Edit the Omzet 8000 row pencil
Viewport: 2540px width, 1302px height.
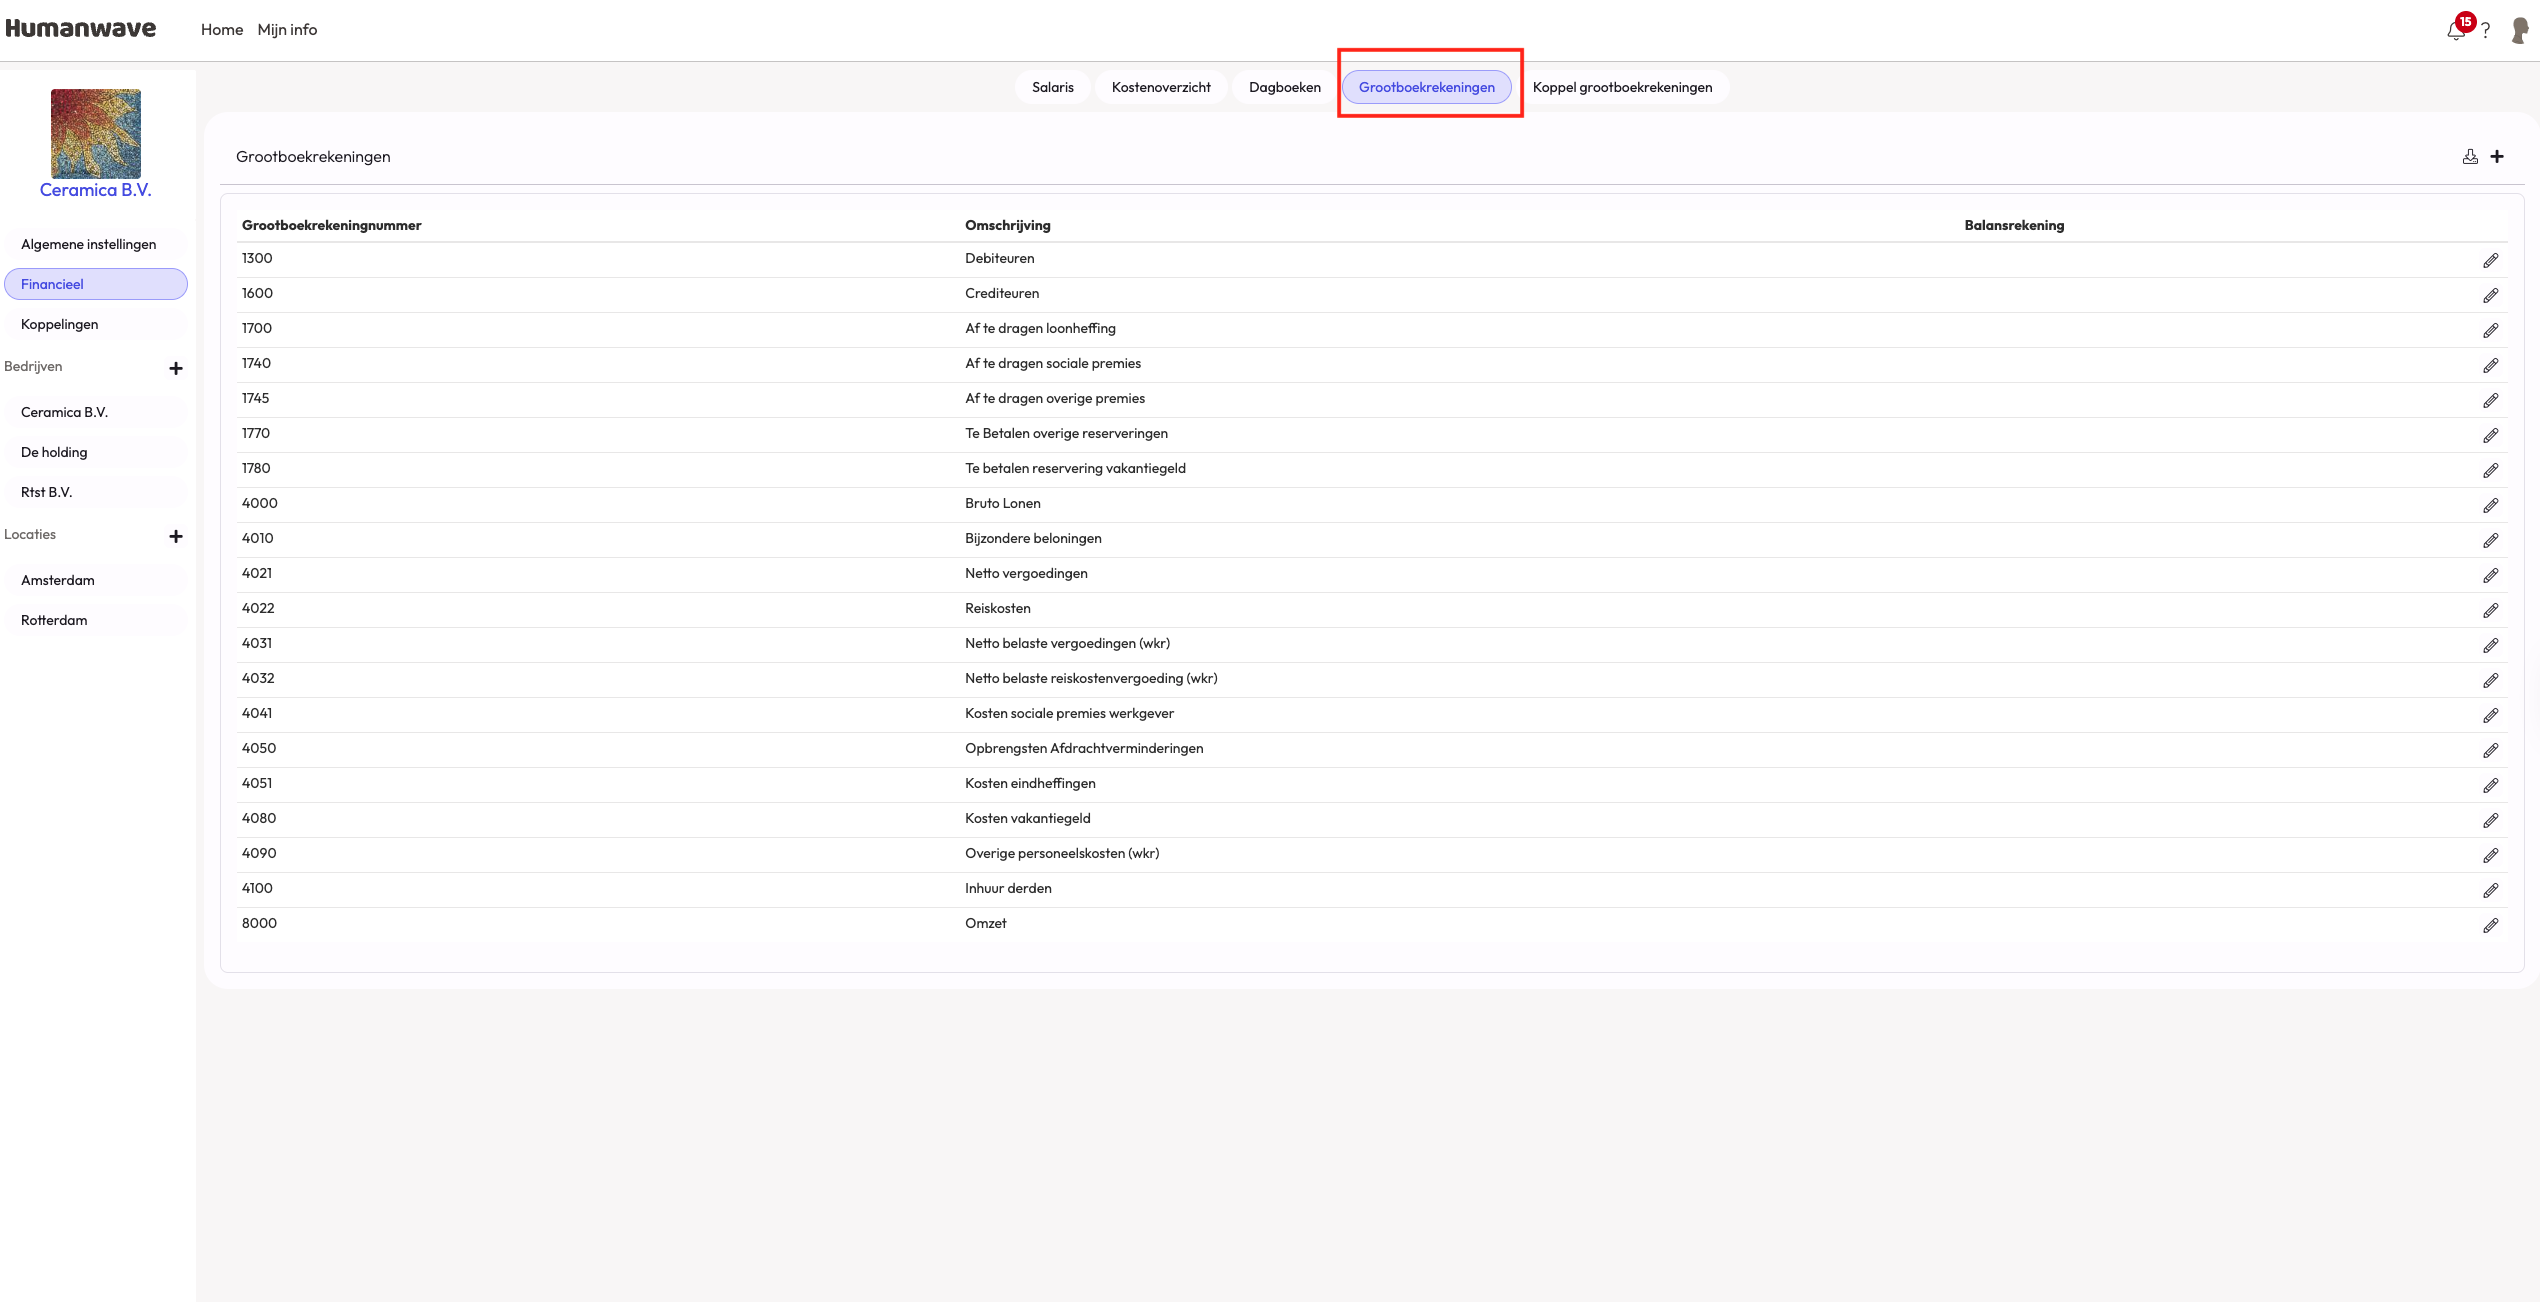click(x=2490, y=925)
